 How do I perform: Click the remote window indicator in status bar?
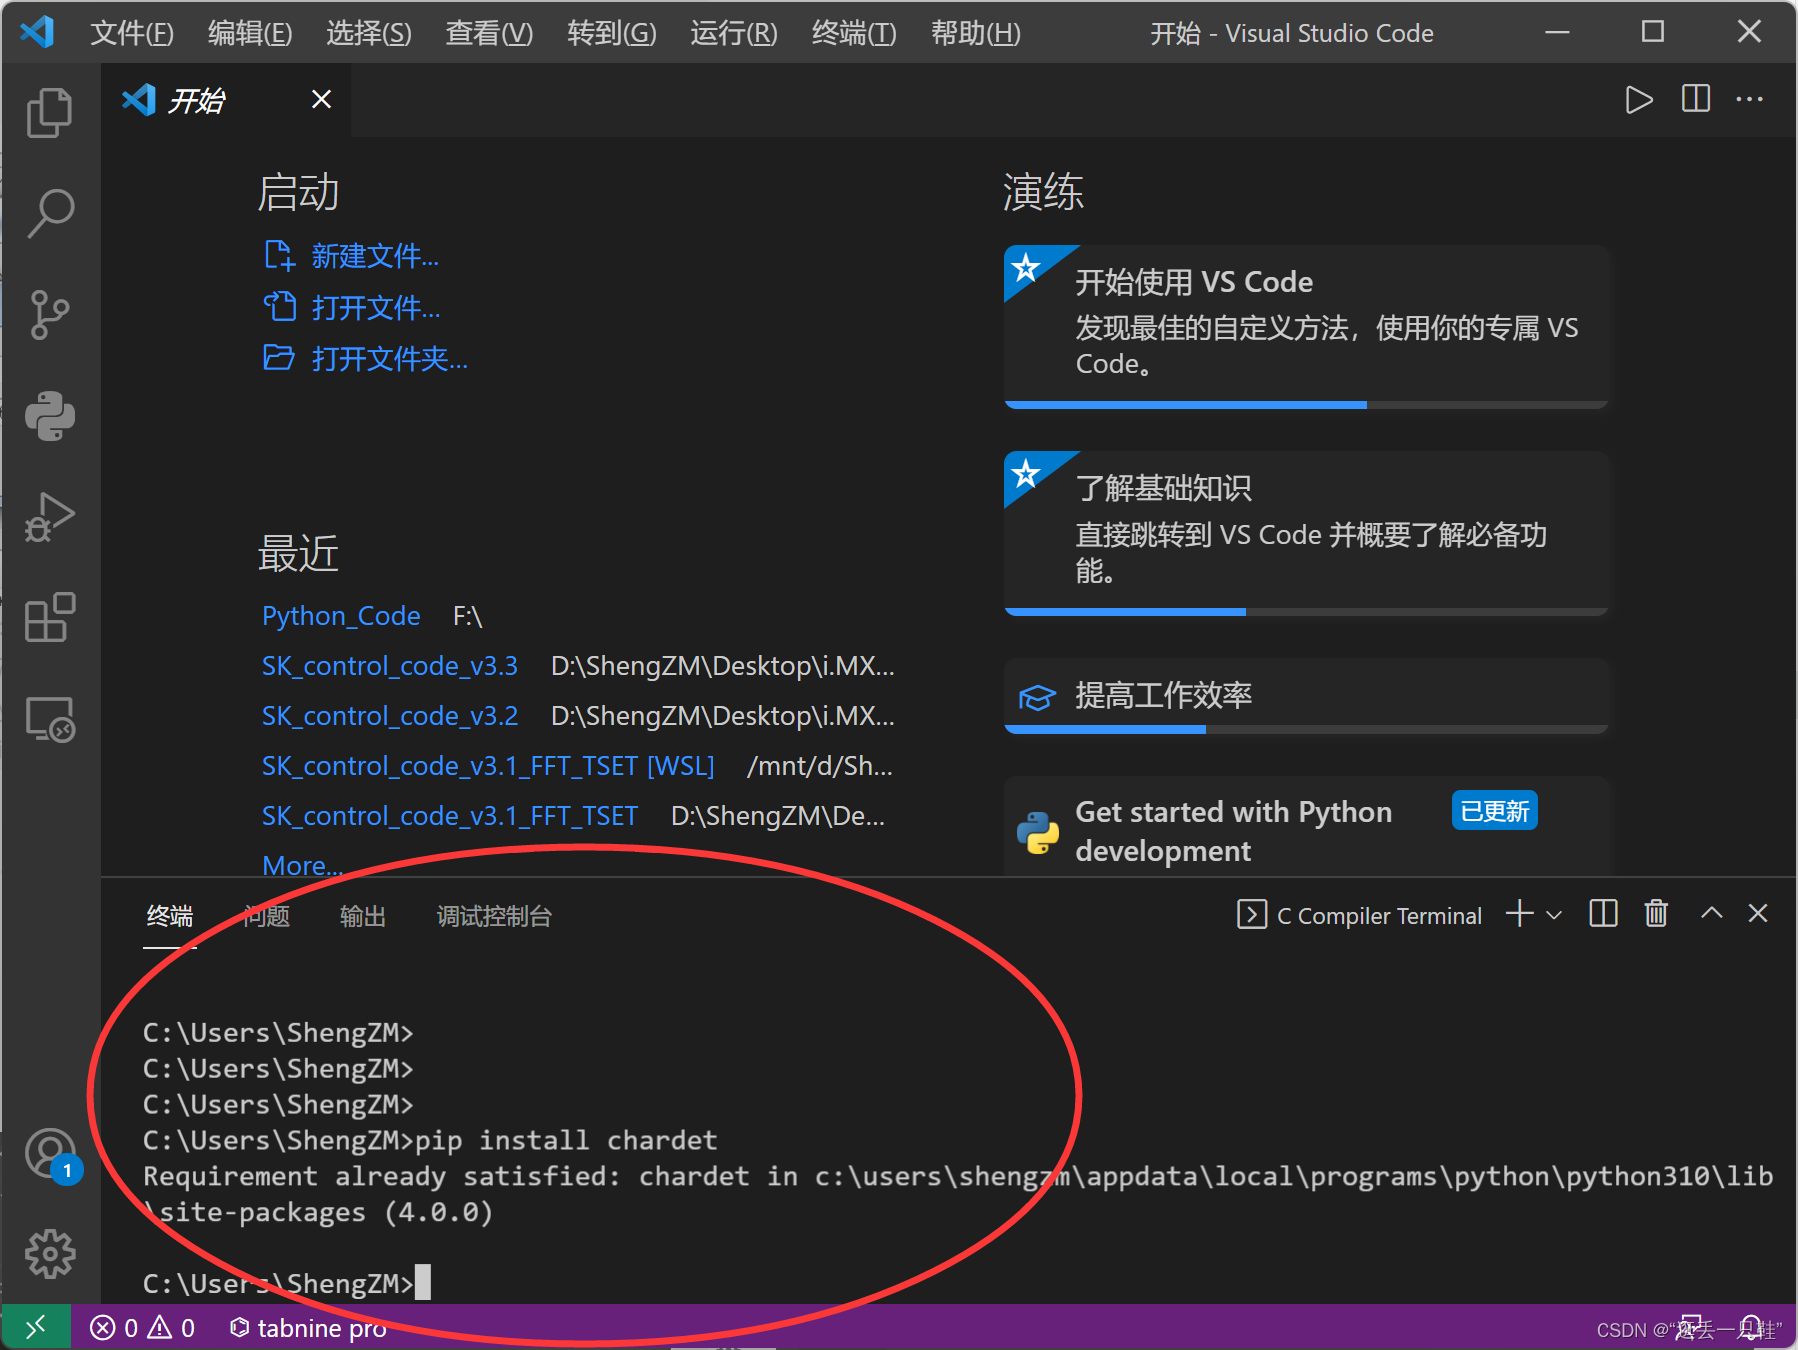point(36,1327)
